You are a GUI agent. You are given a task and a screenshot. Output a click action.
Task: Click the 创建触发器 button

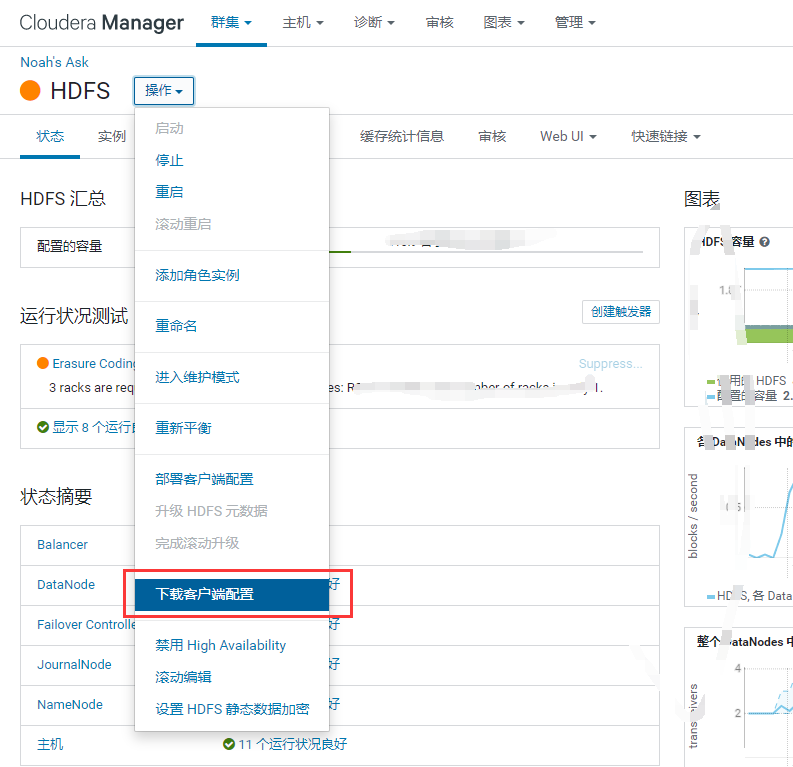(x=621, y=311)
